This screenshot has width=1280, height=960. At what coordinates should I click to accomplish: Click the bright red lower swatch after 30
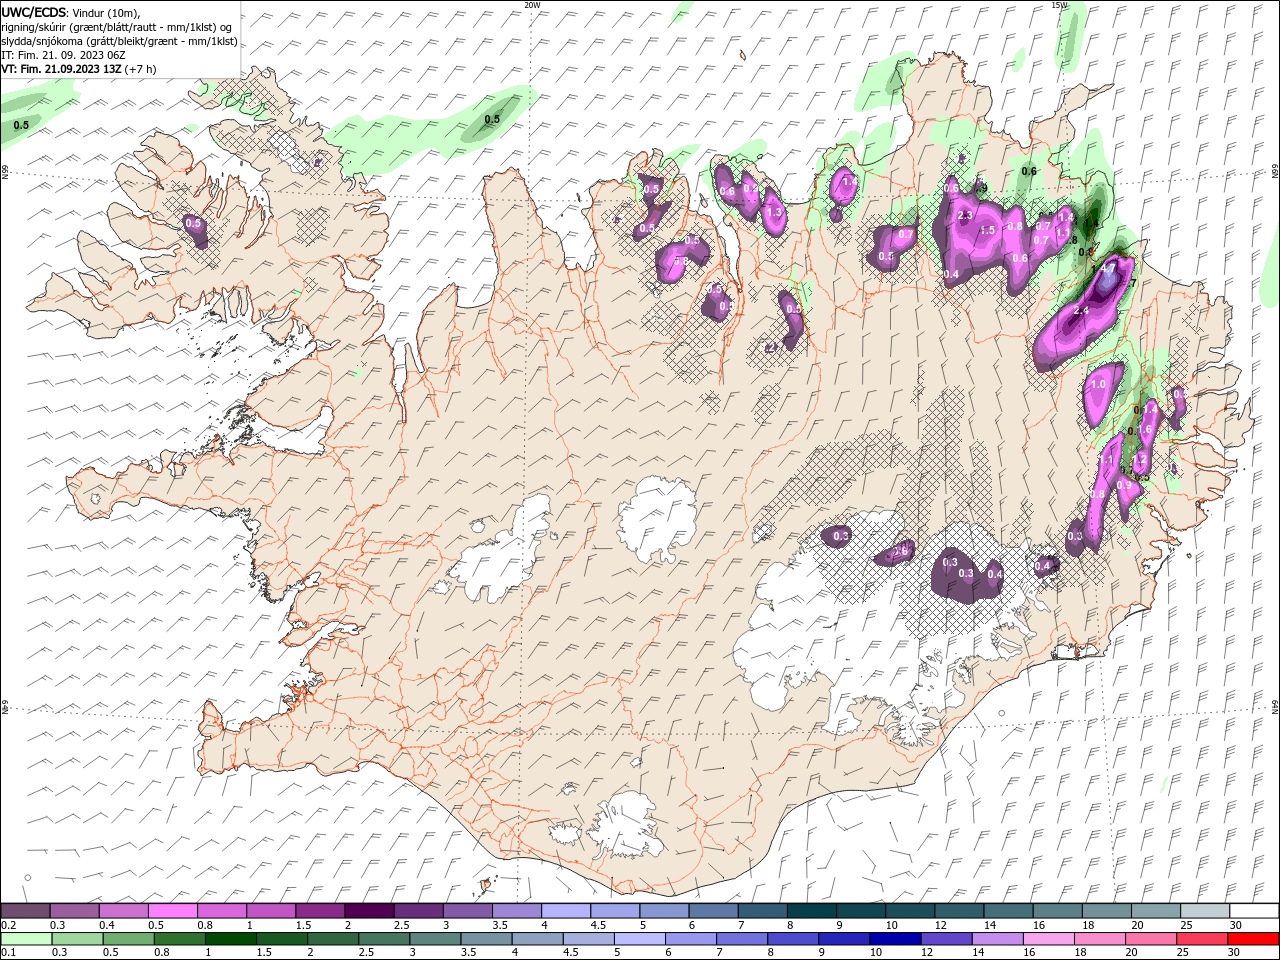point(1252,939)
